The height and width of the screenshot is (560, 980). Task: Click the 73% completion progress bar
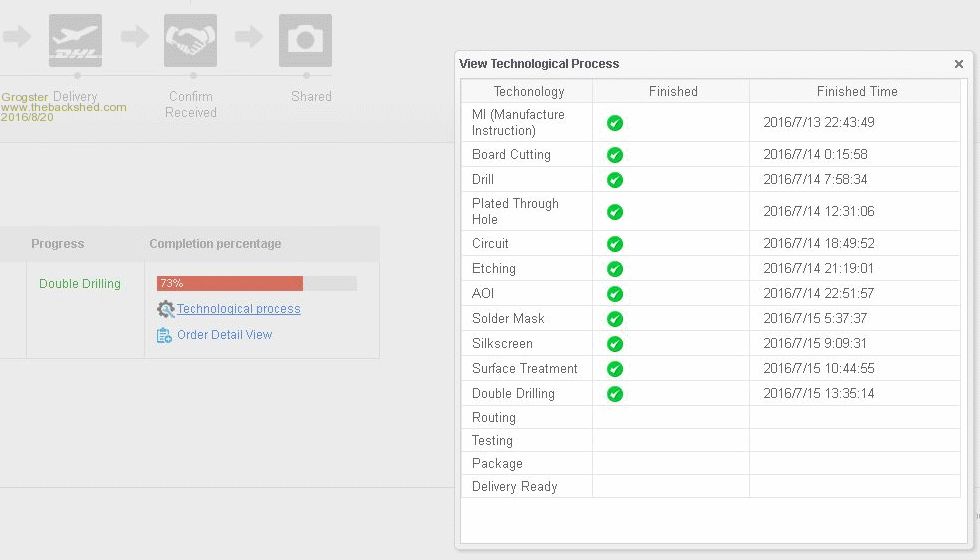[256, 284]
